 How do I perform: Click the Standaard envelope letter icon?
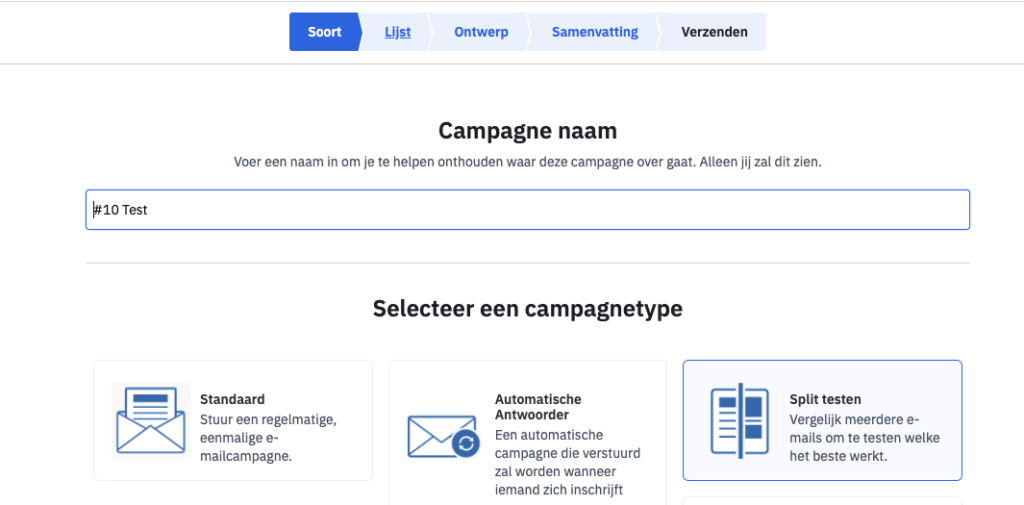(151, 419)
